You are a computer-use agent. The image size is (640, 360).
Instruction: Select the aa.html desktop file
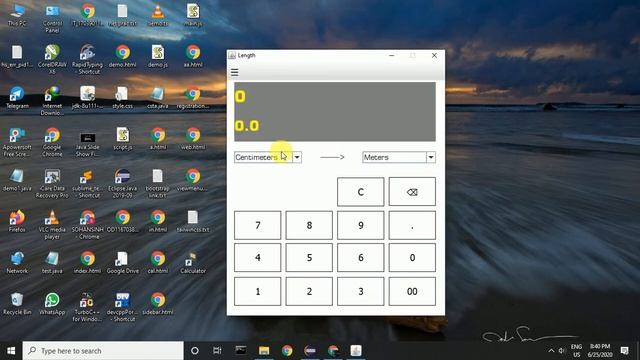point(193,56)
